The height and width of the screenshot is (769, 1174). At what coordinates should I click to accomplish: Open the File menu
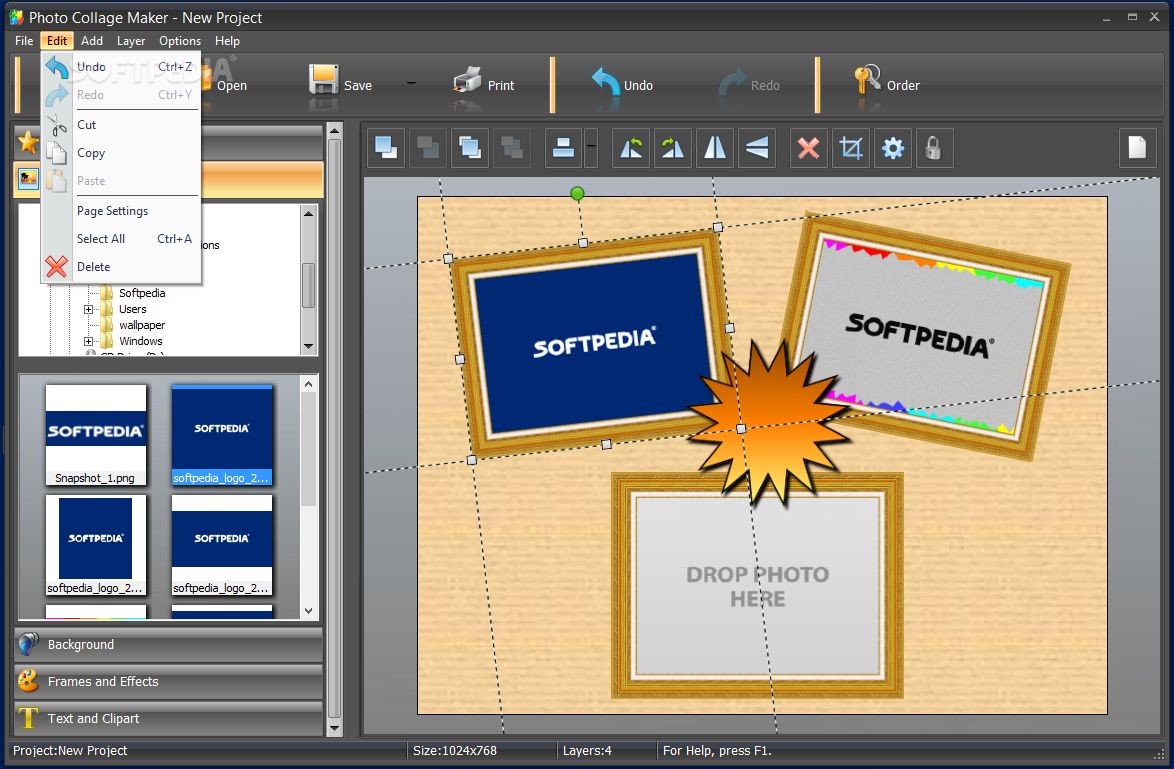click(x=24, y=40)
